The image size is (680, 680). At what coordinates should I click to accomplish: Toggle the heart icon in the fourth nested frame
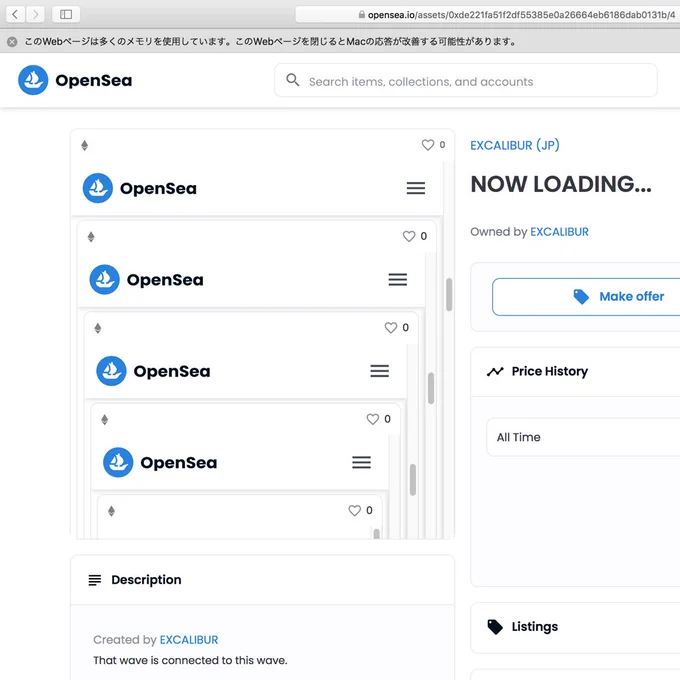point(373,419)
